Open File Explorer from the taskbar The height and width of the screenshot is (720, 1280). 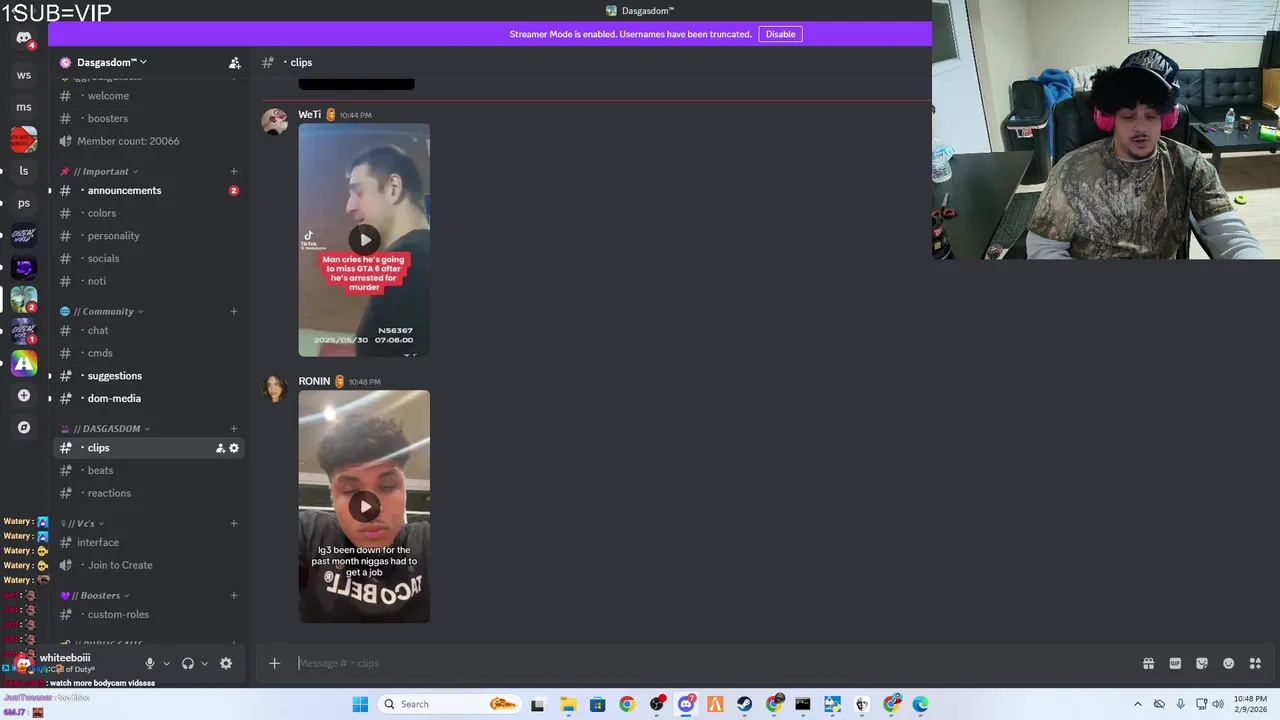click(x=568, y=704)
